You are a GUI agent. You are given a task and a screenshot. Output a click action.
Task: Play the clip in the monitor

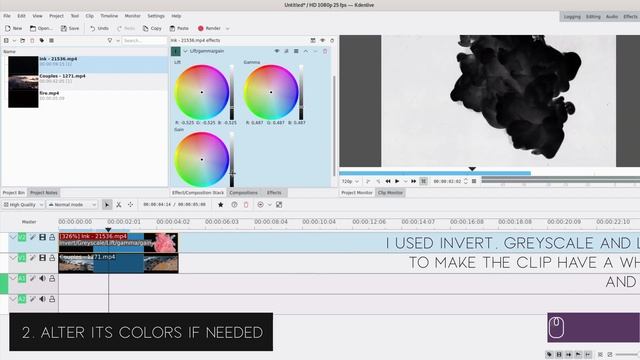(x=397, y=181)
